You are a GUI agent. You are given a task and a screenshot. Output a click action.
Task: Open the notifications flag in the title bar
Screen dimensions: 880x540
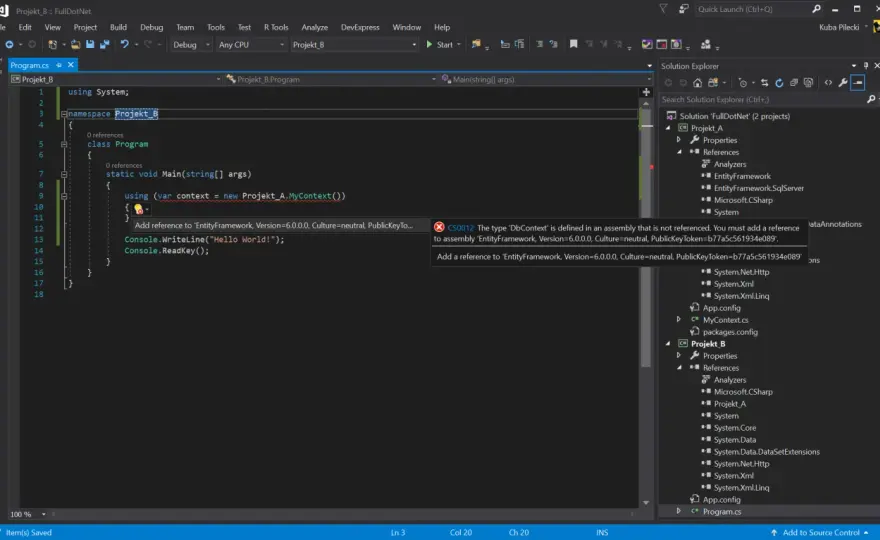[x=663, y=9]
